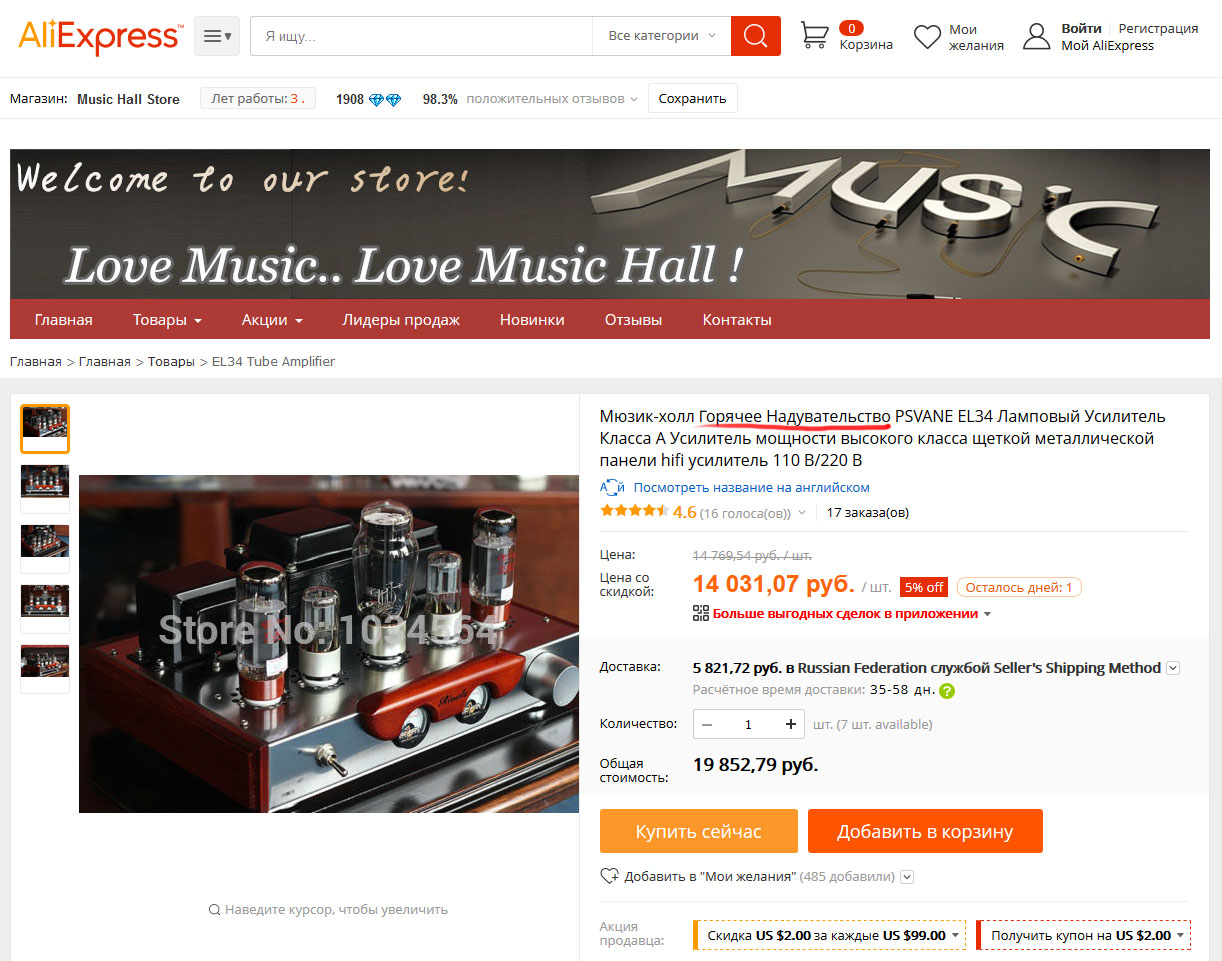The height and width of the screenshot is (961, 1222).
Task: Select the second product thumbnail image
Action: coord(45,485)
